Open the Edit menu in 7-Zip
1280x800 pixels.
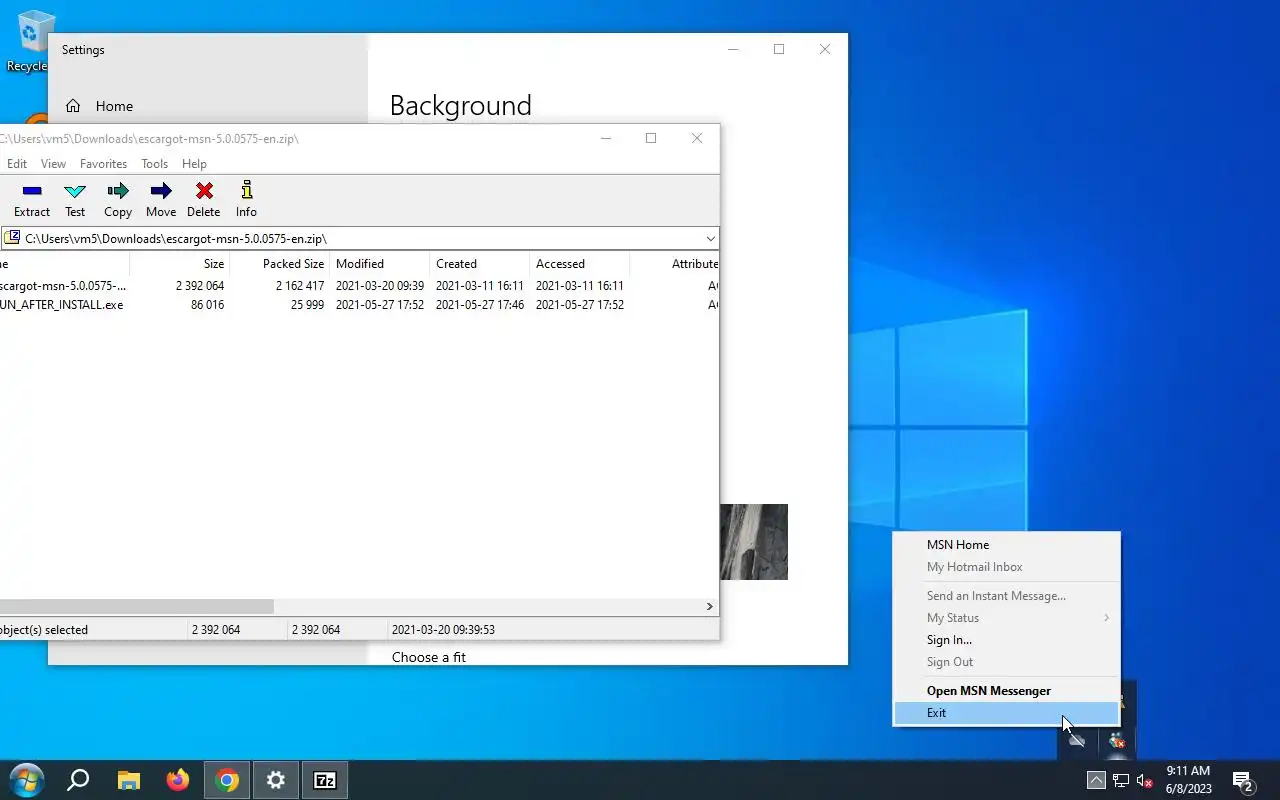coord(17,164)
